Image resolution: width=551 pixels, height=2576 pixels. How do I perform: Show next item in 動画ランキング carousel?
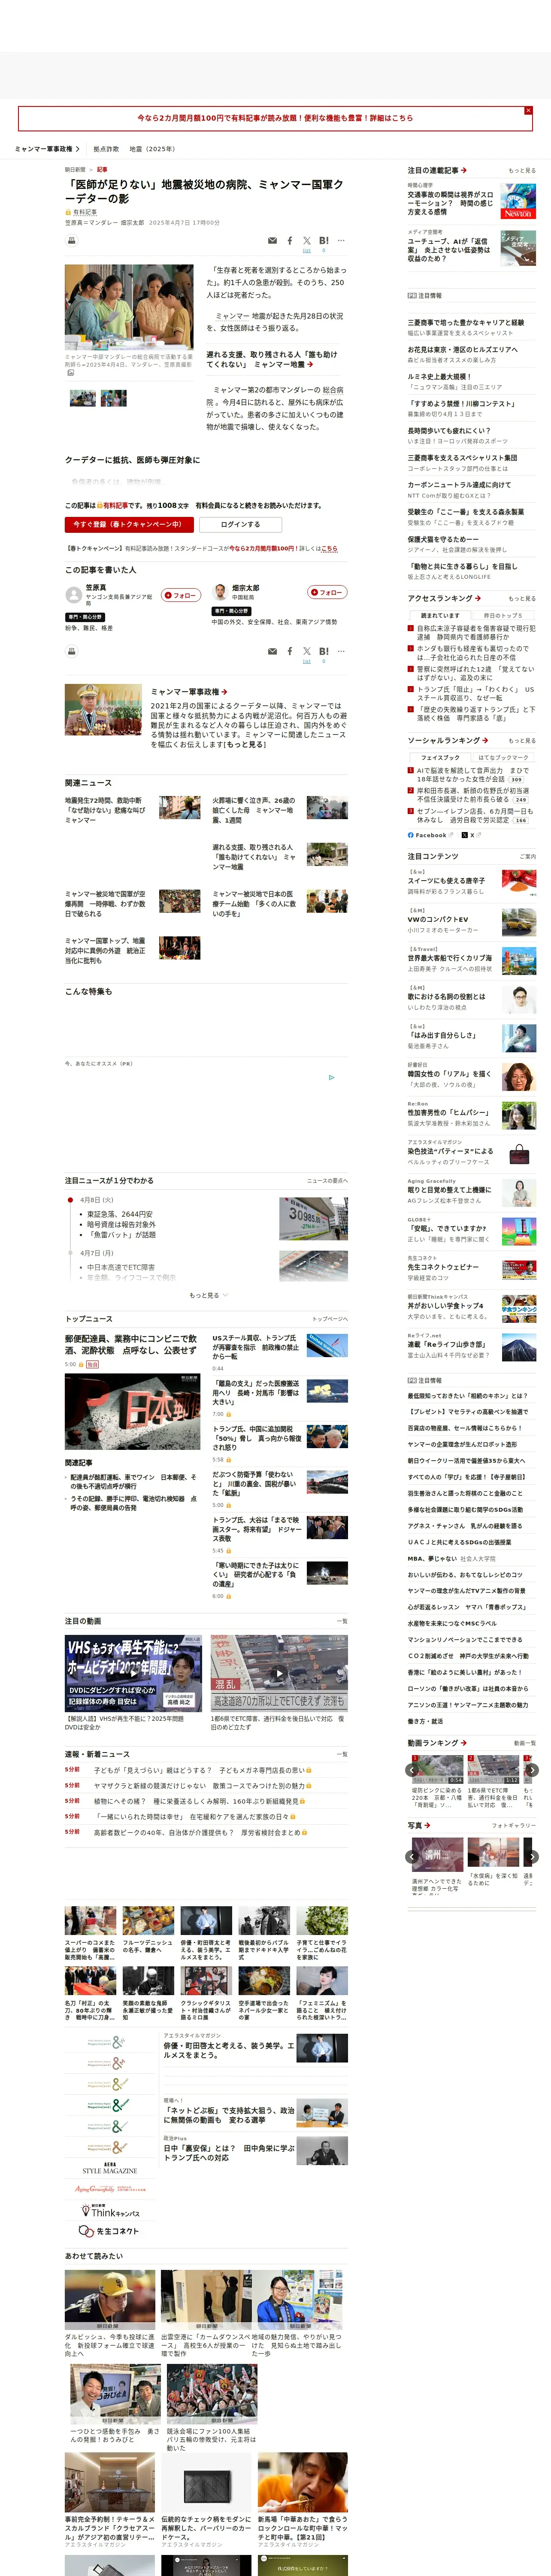coord(532,1770)
